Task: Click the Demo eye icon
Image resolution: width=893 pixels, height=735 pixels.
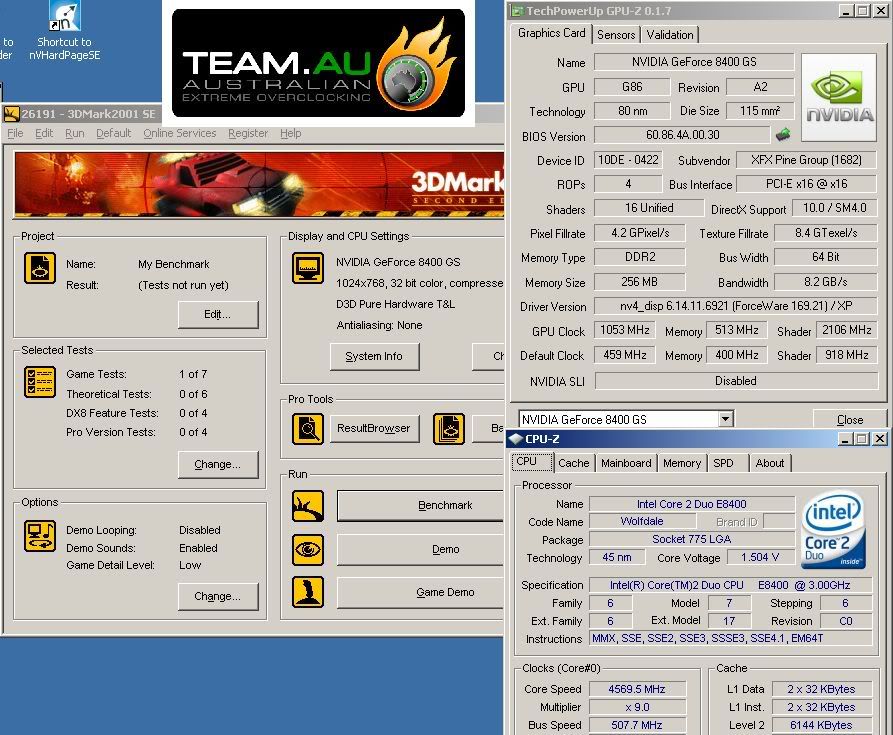Action: point(308,549)
